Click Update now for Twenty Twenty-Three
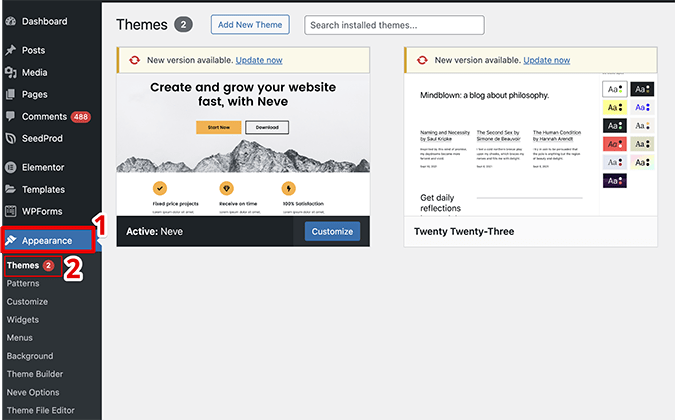 click(x=547, y=60)
